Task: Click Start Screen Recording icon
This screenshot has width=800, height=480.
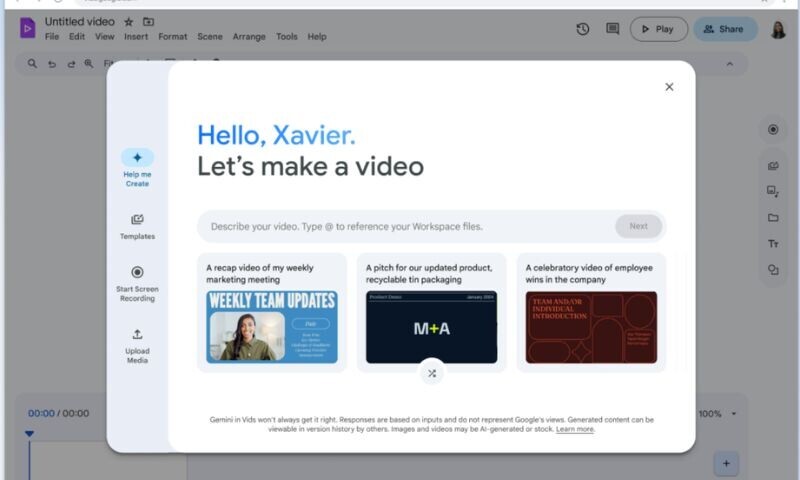Action: click(137, 273)
